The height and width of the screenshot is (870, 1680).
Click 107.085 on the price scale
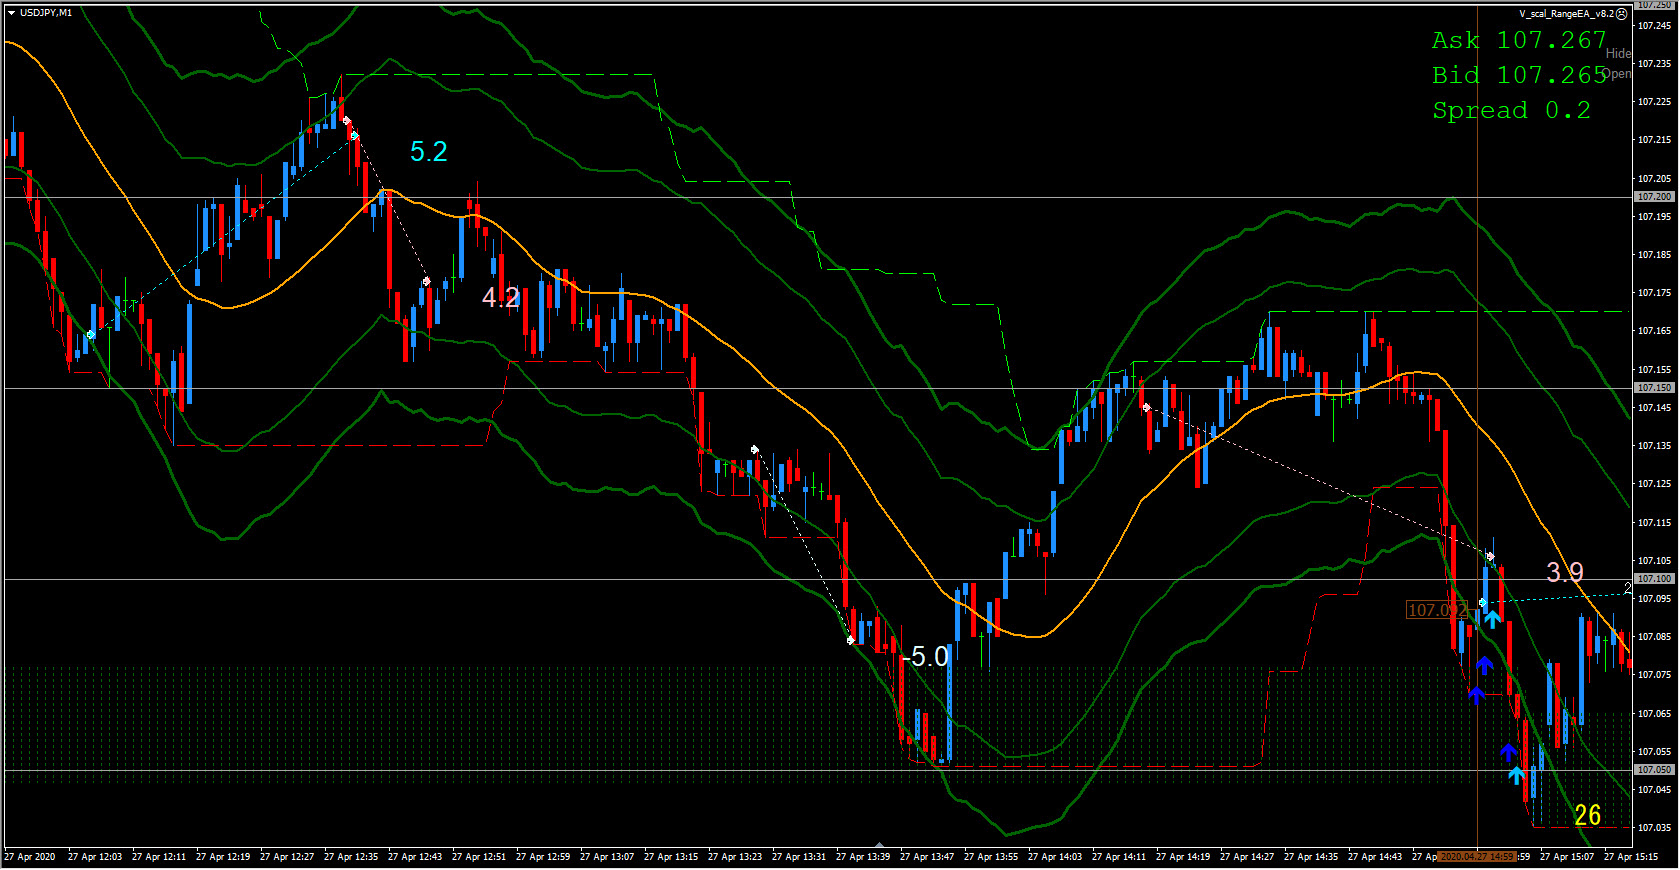pyautogui.click(x=1654, y=636)
